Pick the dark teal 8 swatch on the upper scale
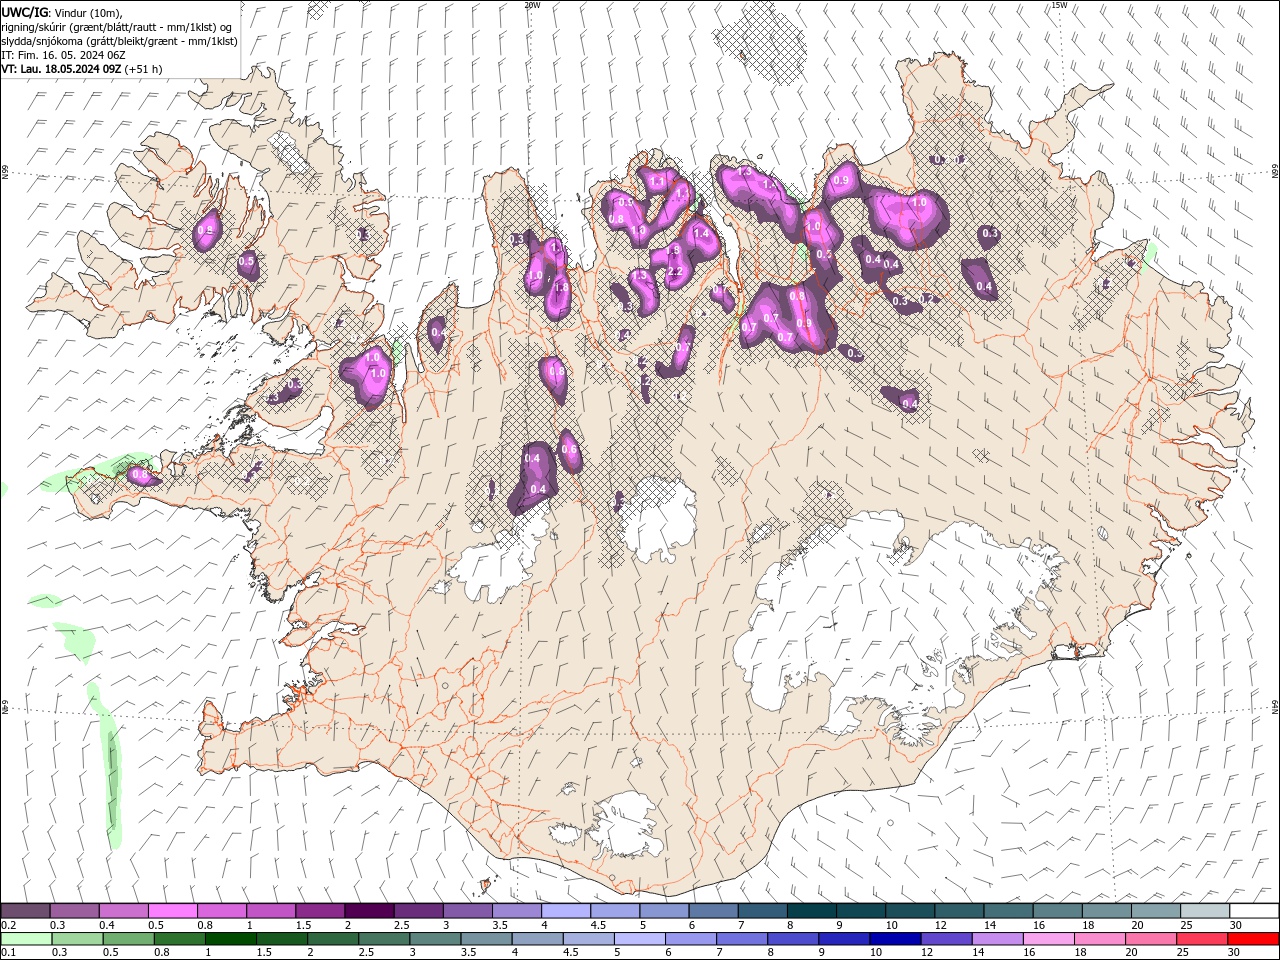 tap(812, 911)
